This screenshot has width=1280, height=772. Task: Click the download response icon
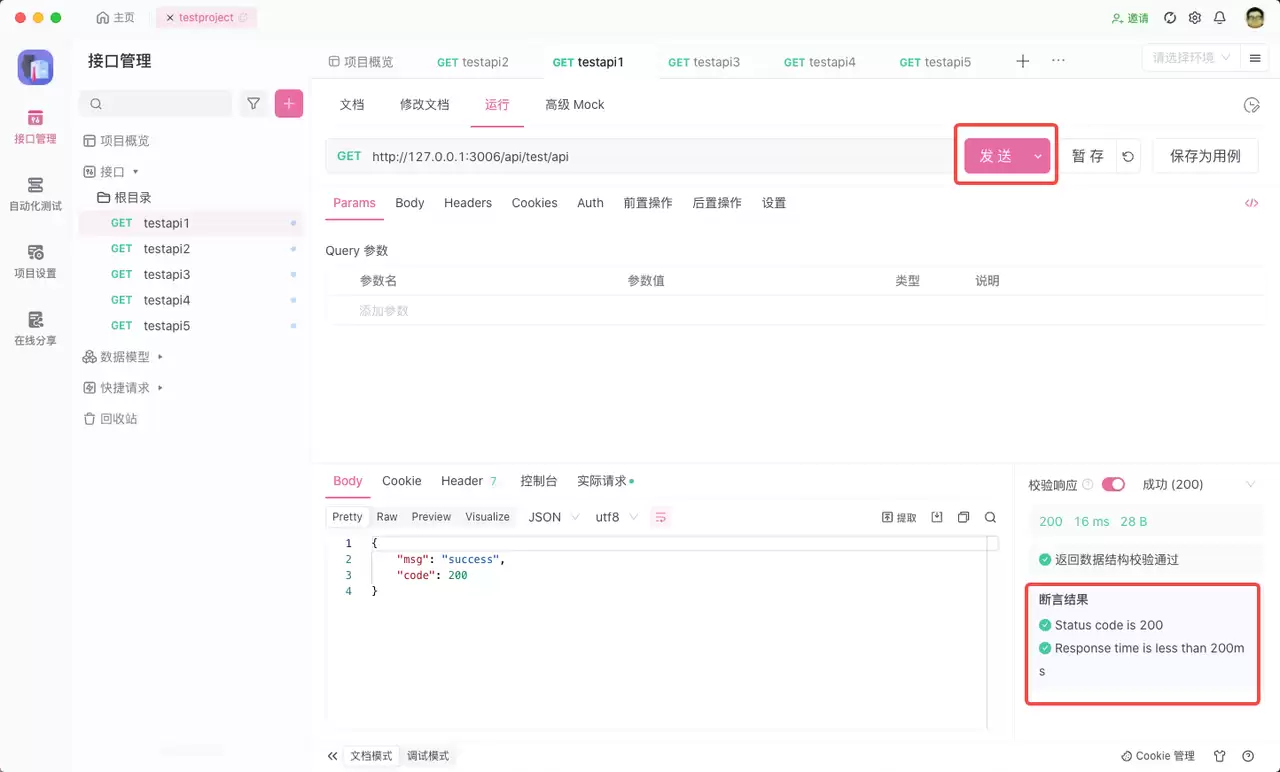[x=937, y=517]
